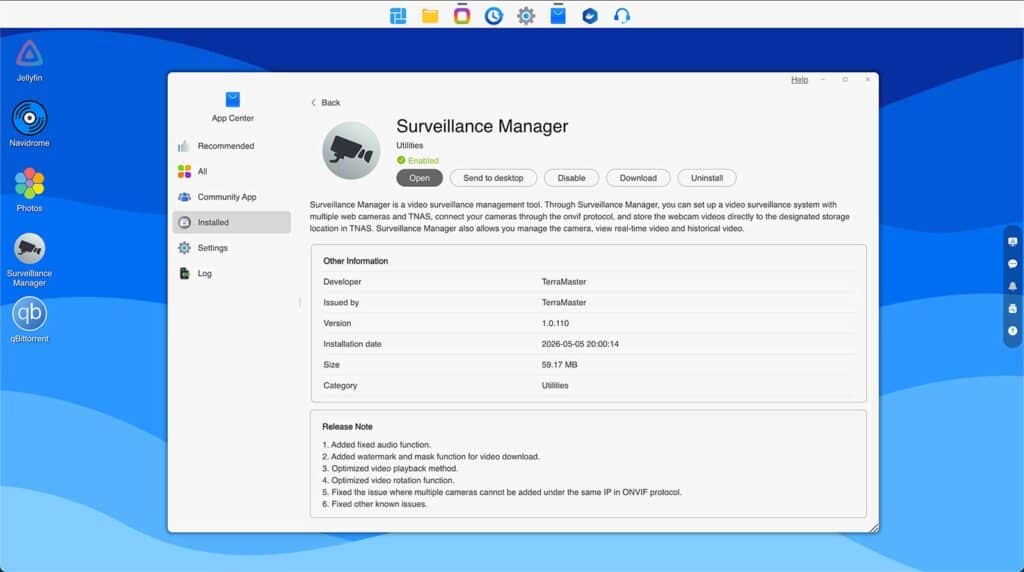Screen dimensions: 1024x572
Task: Uninstall Surveillance Manager
Action: tap(707, 178)
